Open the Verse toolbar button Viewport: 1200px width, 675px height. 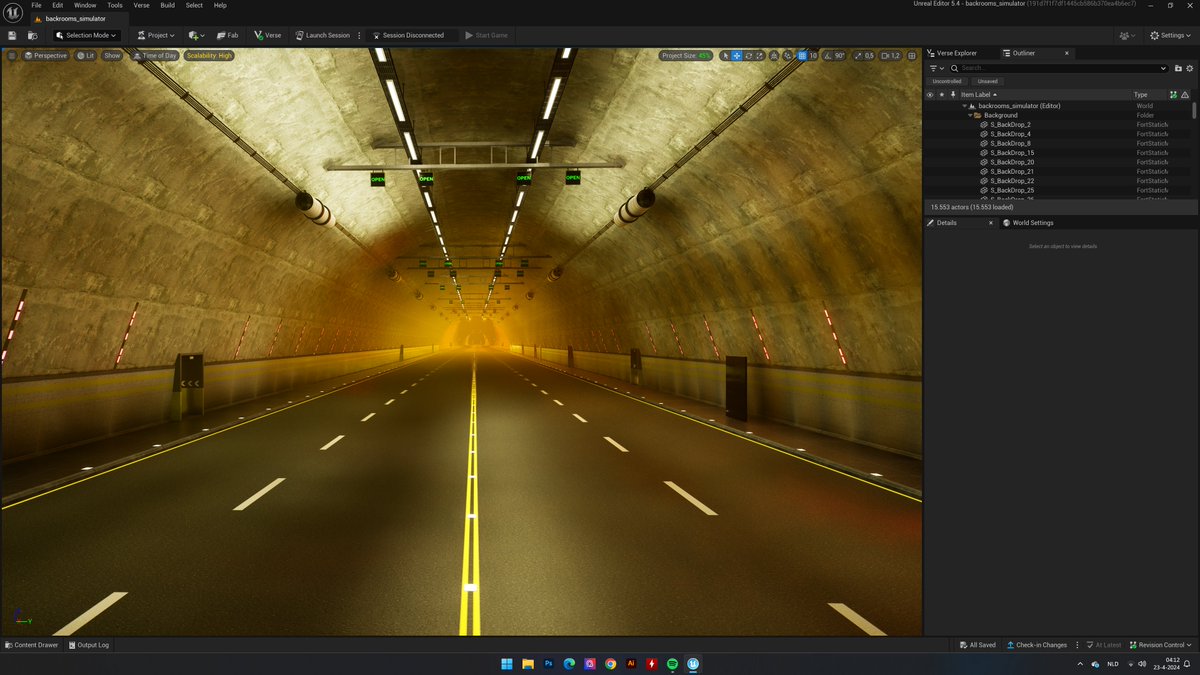[267, 35]
